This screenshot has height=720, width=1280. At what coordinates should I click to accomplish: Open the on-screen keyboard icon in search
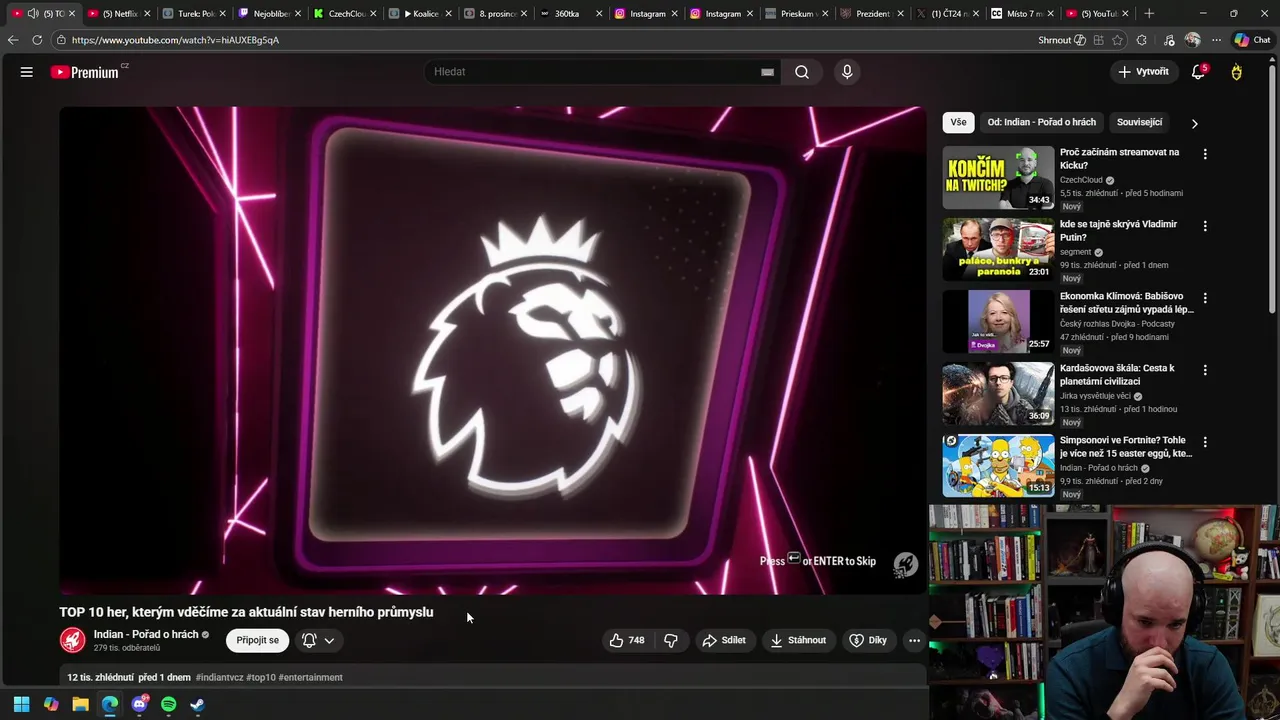pyautogui.click(x=767, y=72)
